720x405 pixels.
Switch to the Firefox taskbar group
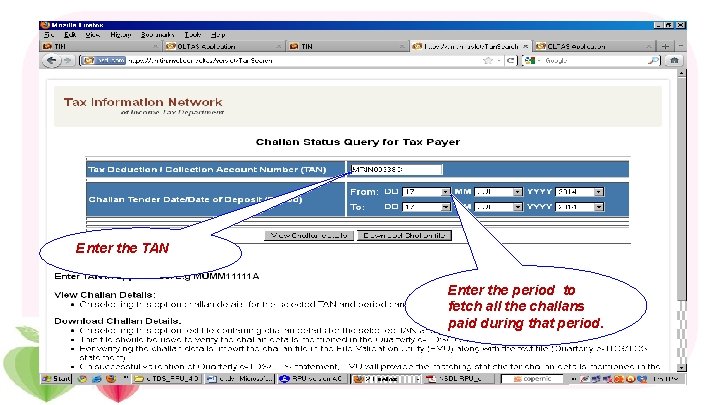(x=386, y=379)
